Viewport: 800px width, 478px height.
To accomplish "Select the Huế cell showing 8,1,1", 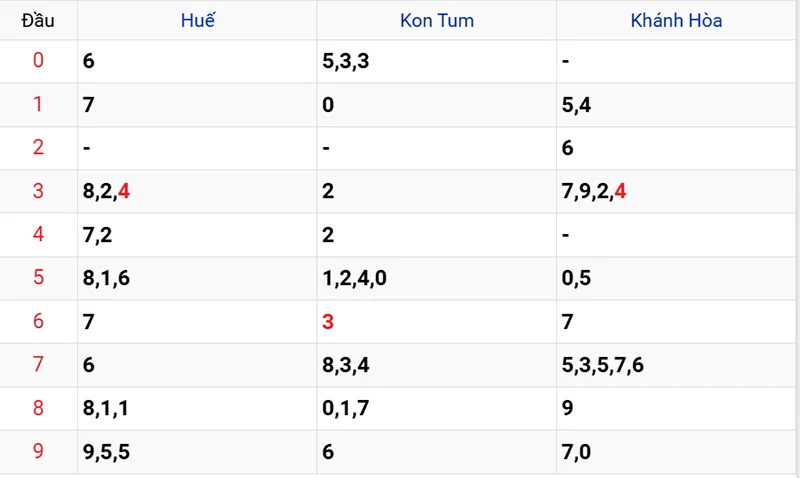I will 106,408.
